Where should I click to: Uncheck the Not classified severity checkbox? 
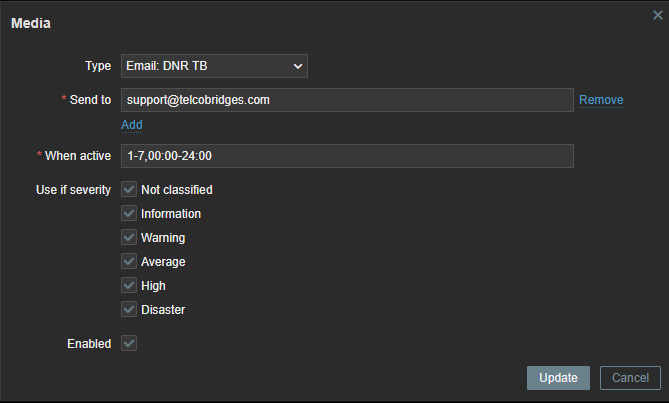click(x=129, y=189)
